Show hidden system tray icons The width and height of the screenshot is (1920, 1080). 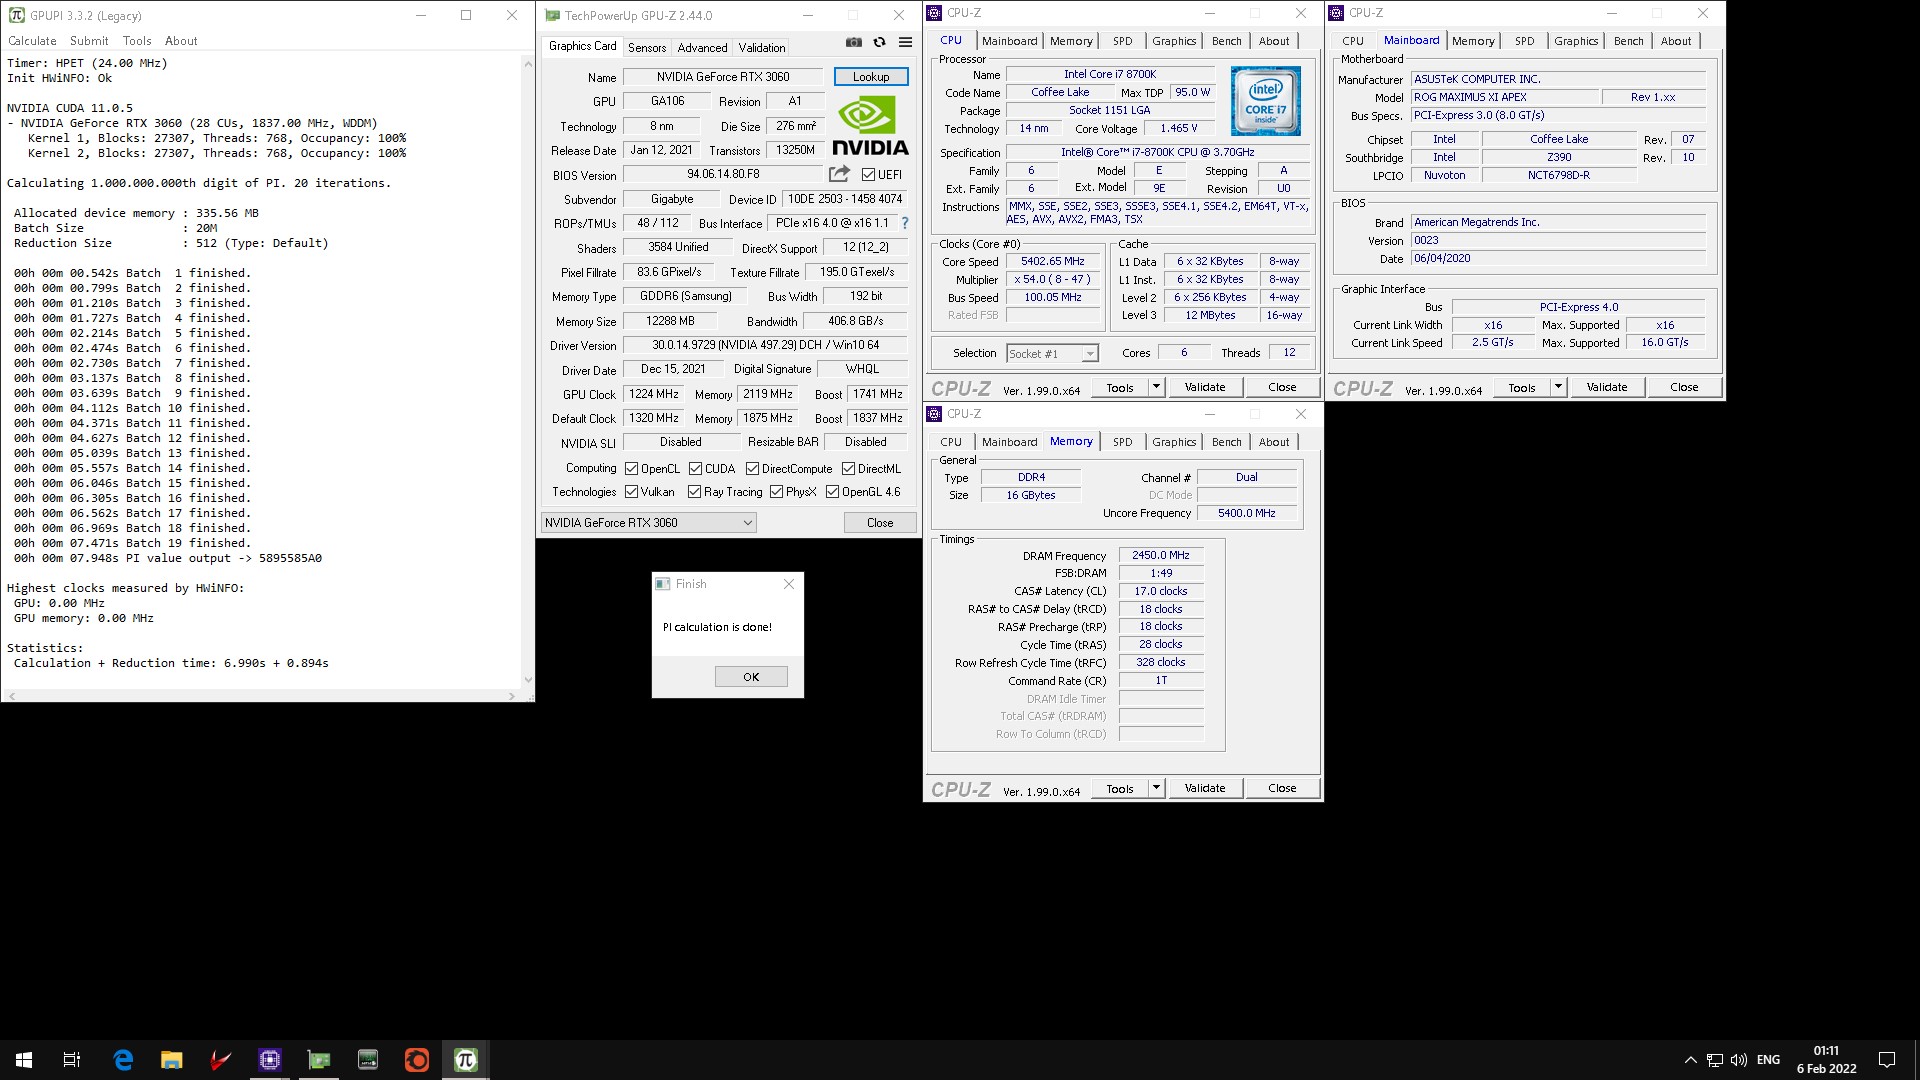pos(1690,1060)
